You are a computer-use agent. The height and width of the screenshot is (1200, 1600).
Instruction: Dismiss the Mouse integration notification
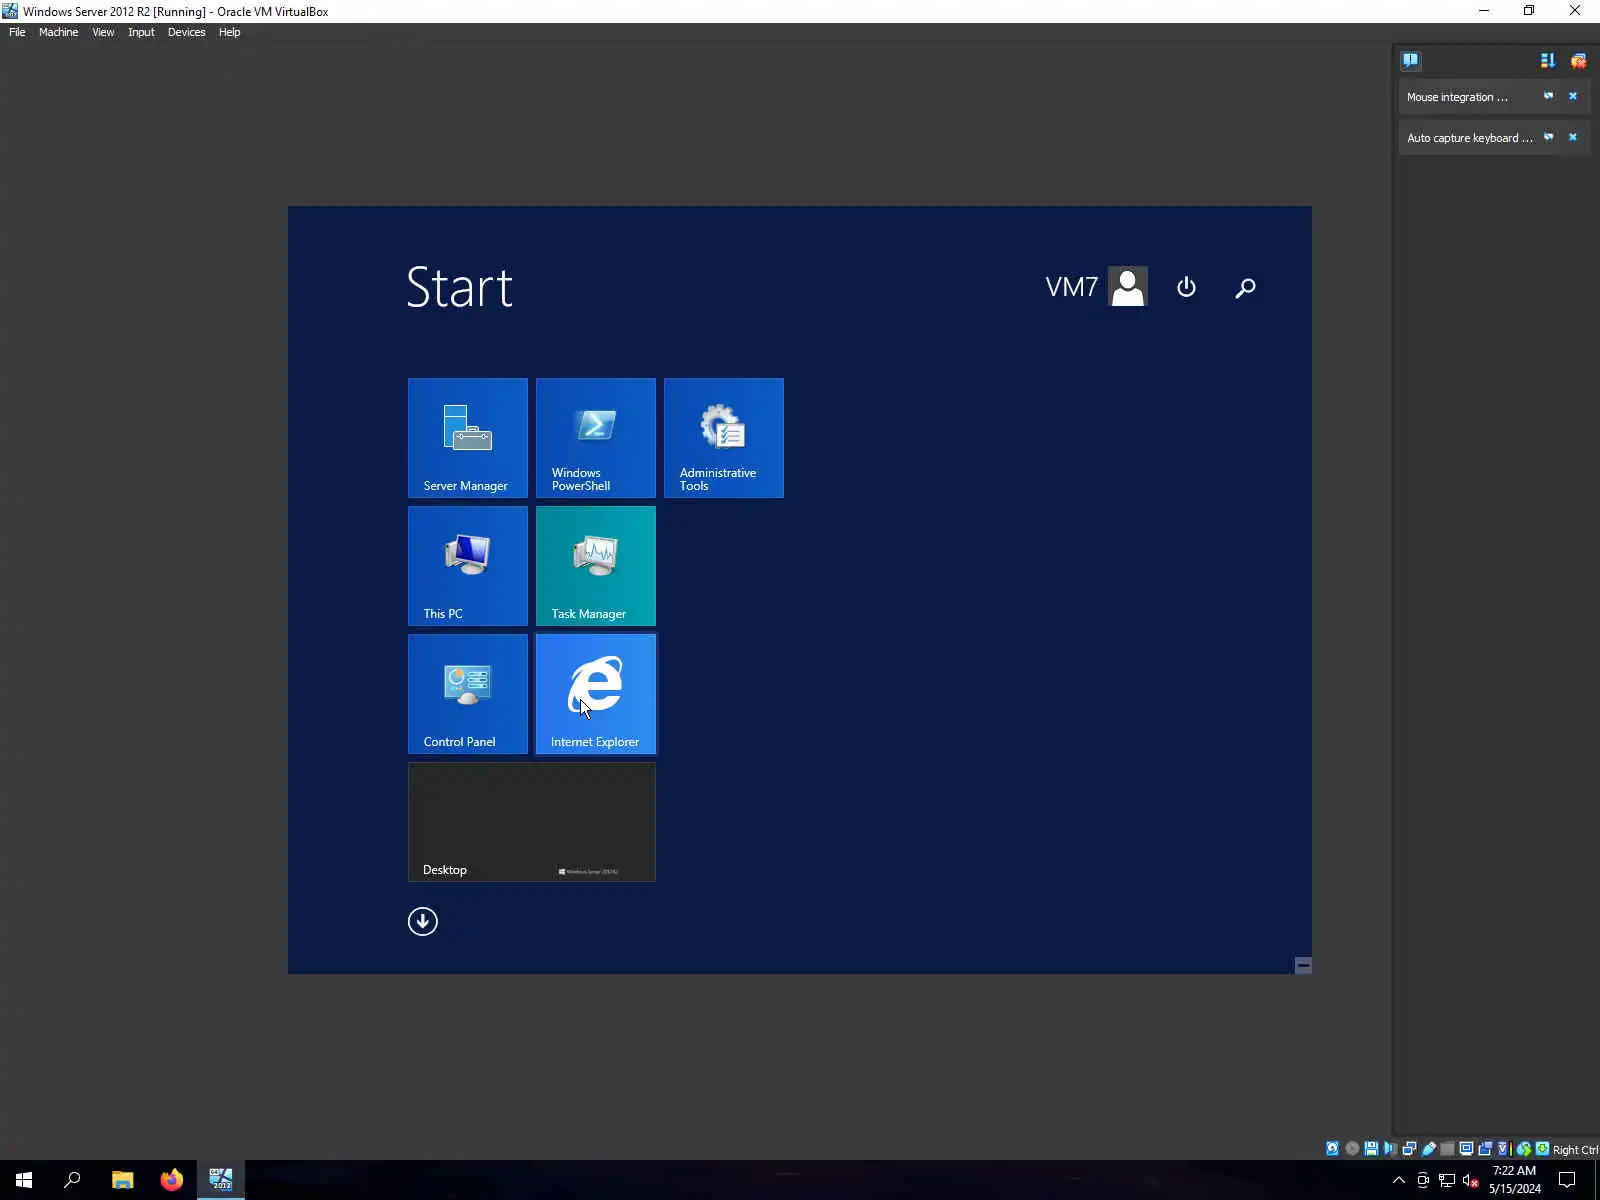click(1573, 96)
